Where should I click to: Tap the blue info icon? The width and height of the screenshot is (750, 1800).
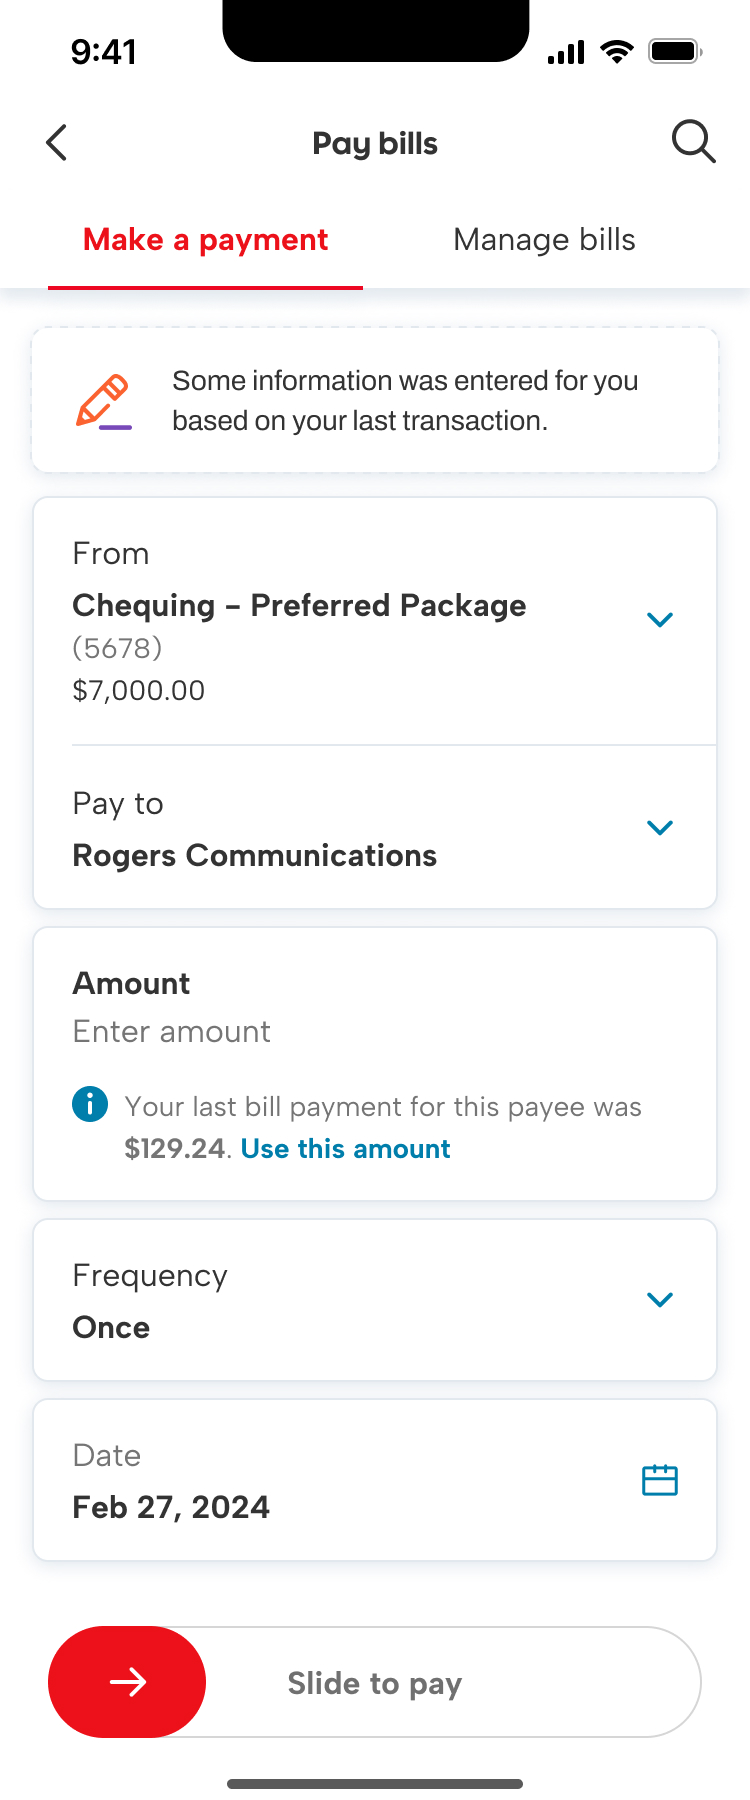[x=90, y=1104]
